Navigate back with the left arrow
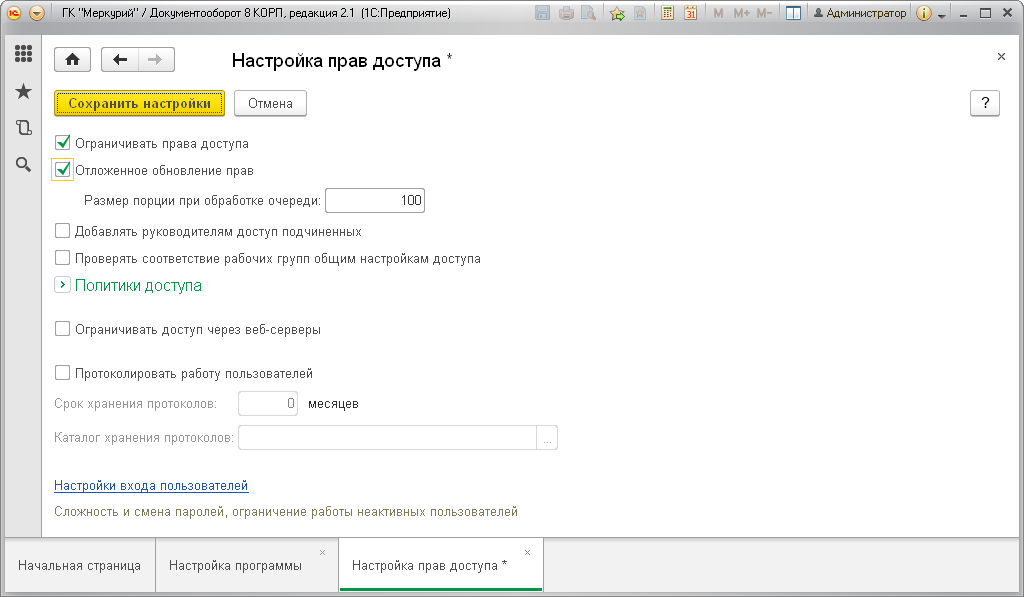Image resolution: width=1024 pixels, height=597 pixels. point(120,60)
